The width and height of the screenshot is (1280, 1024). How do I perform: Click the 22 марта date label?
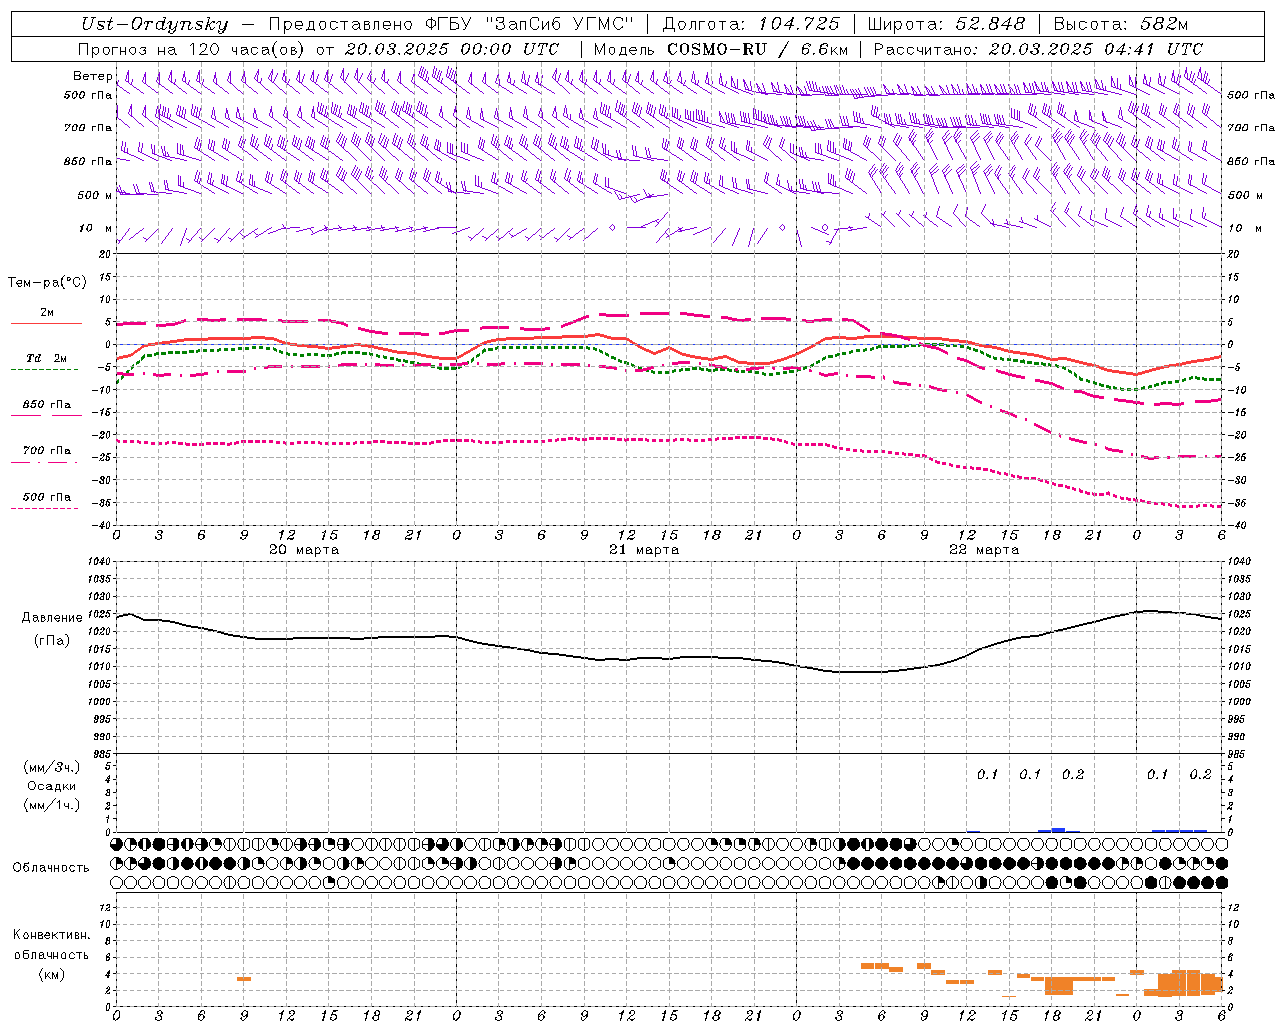click(984, 549)
